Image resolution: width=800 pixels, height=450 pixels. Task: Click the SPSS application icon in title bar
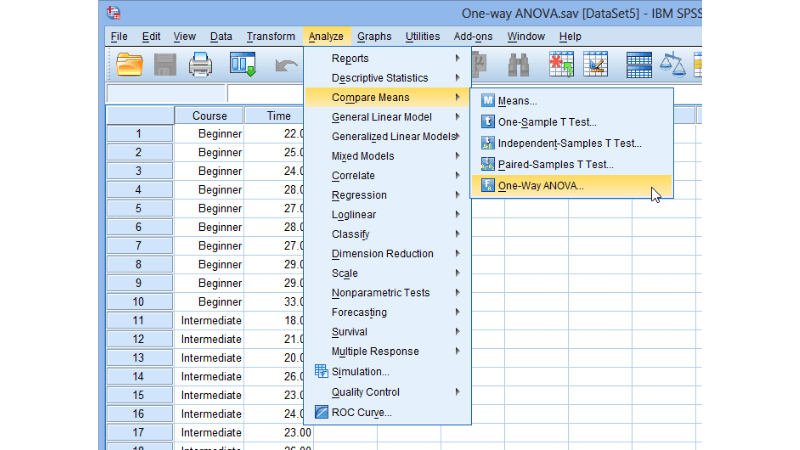coord(113,12)
